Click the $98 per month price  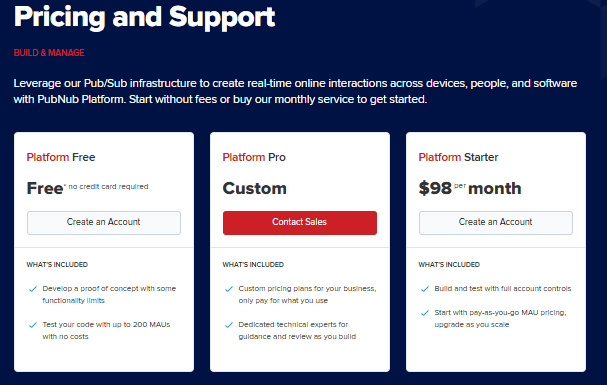pos(470,188)
